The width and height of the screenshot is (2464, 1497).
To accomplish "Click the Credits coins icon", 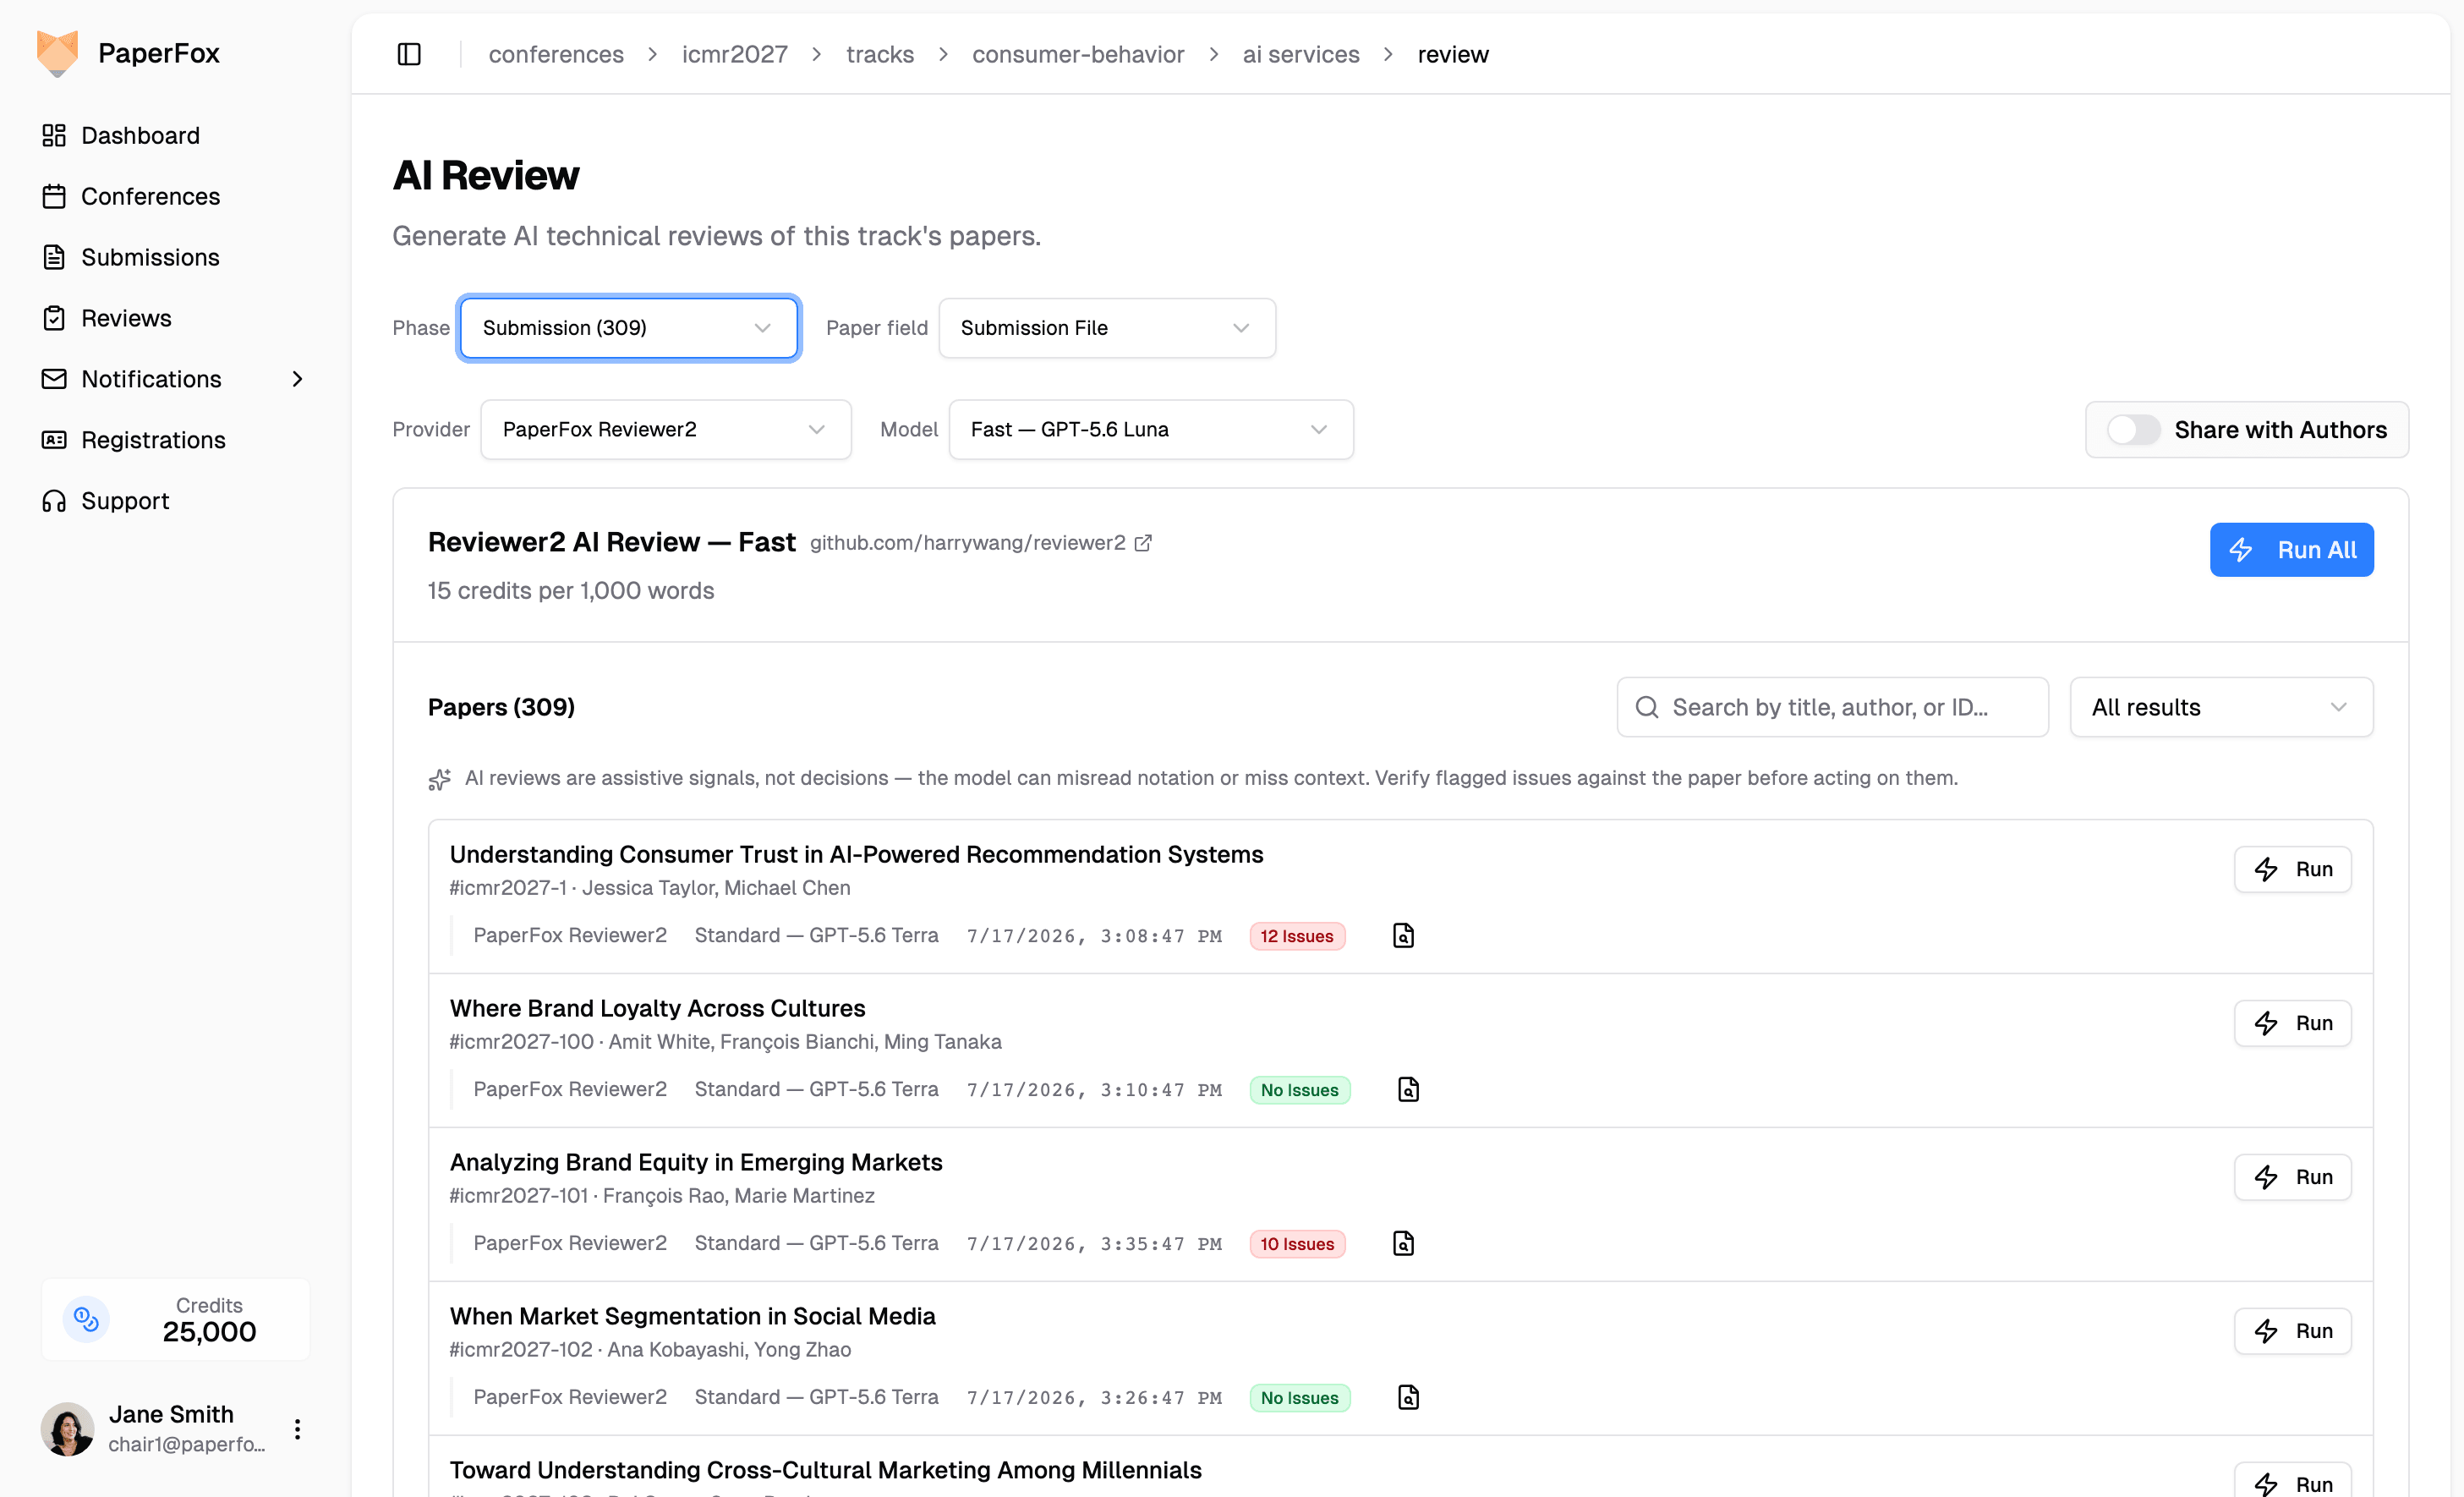I will coord(86,1319).
